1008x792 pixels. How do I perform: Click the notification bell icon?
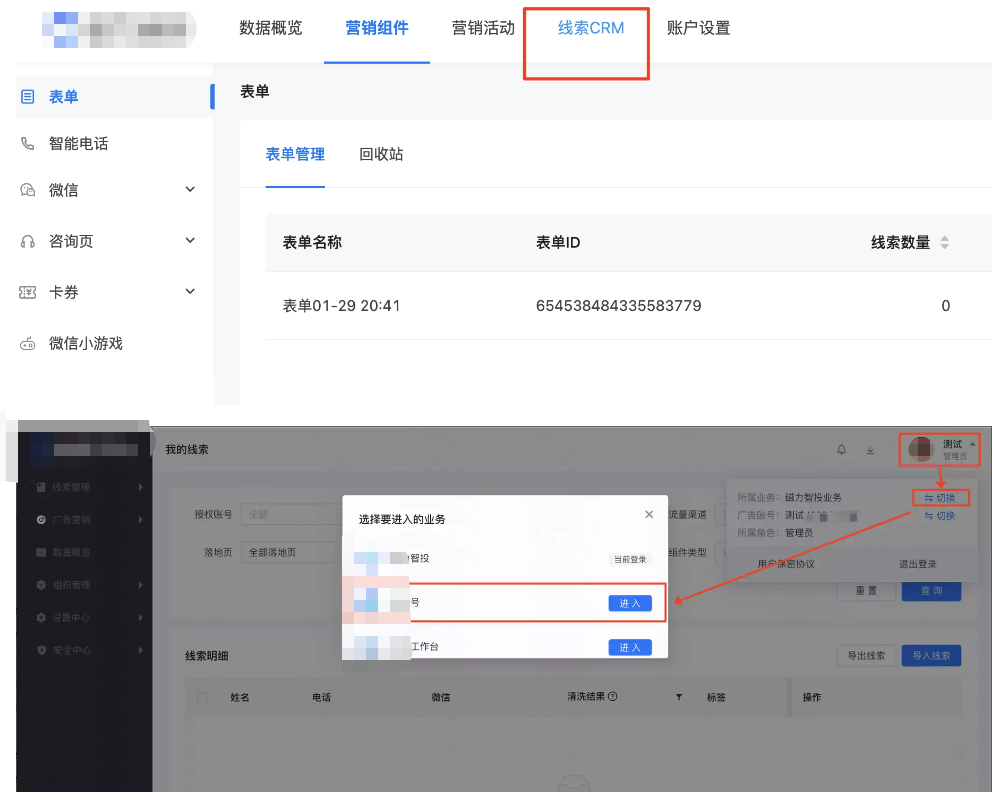click(x=841, y=449)
